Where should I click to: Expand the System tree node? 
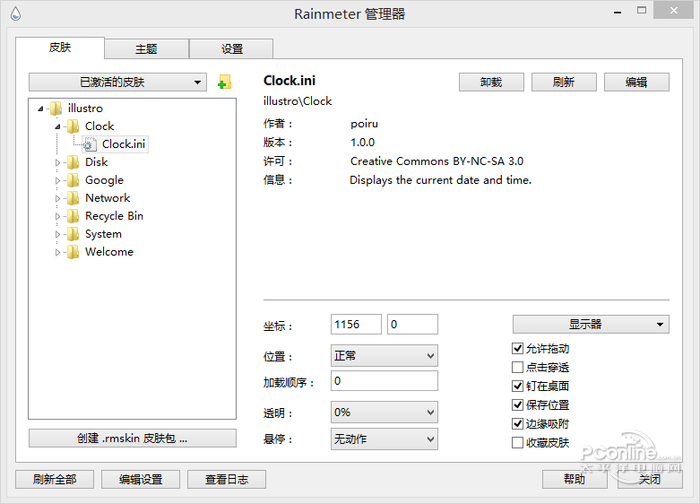[x=58, y=234]
